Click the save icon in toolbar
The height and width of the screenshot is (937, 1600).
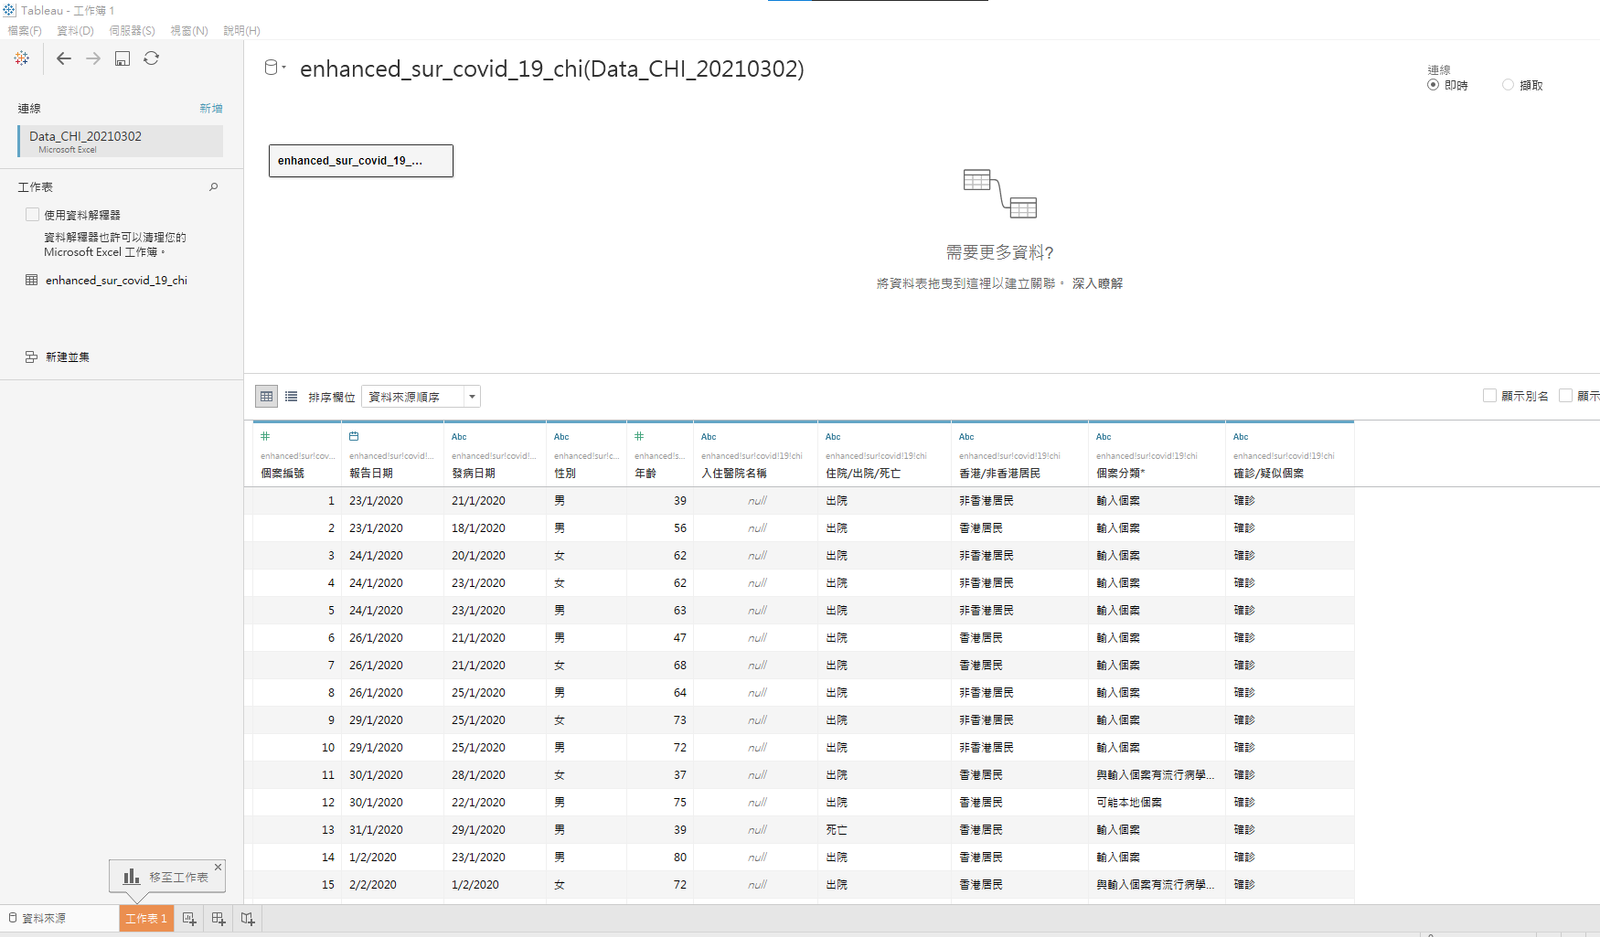point(122,59)
